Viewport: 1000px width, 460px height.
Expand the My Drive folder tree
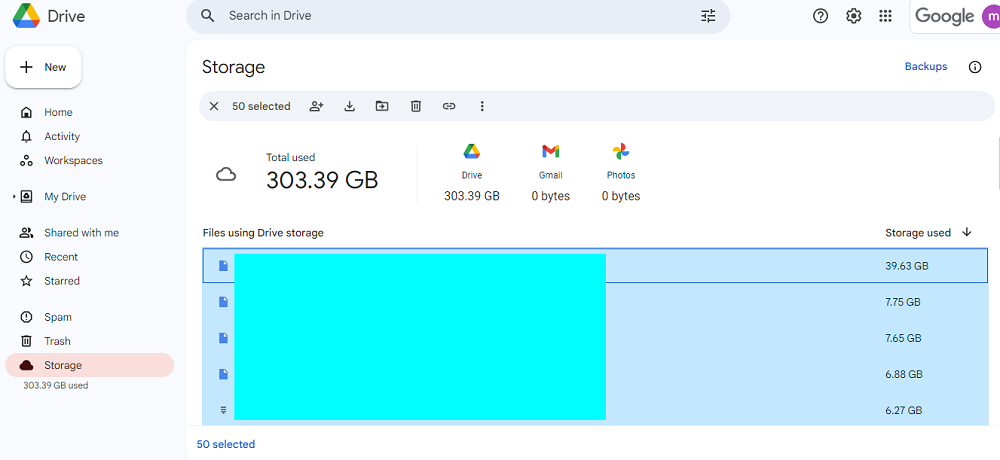pyautogui.click(x=14, y=197)
